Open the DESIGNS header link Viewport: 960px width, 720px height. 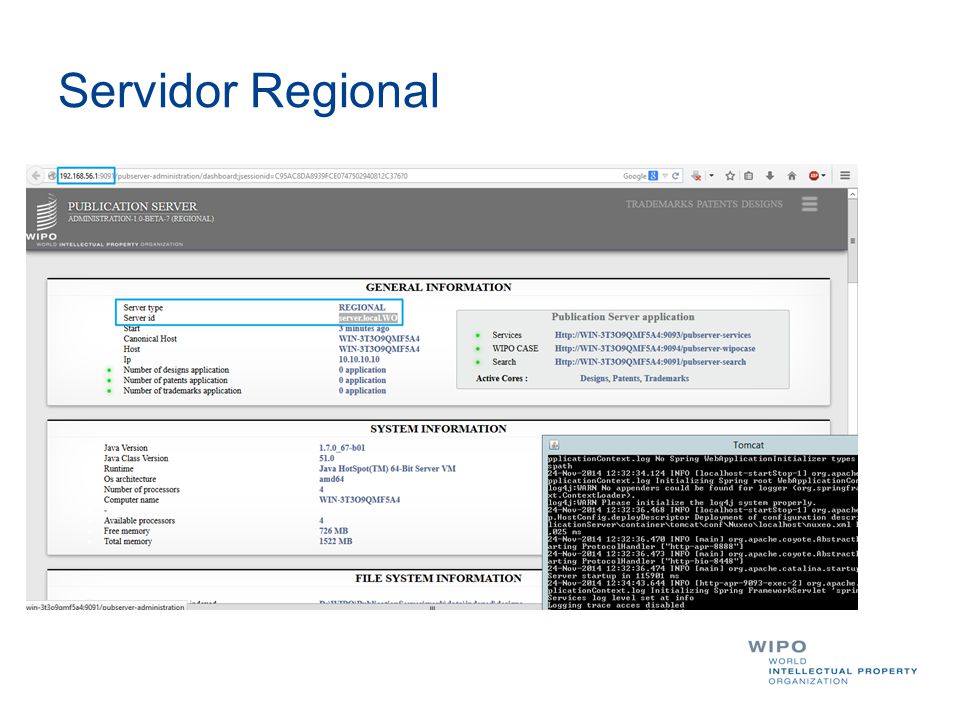762,204
